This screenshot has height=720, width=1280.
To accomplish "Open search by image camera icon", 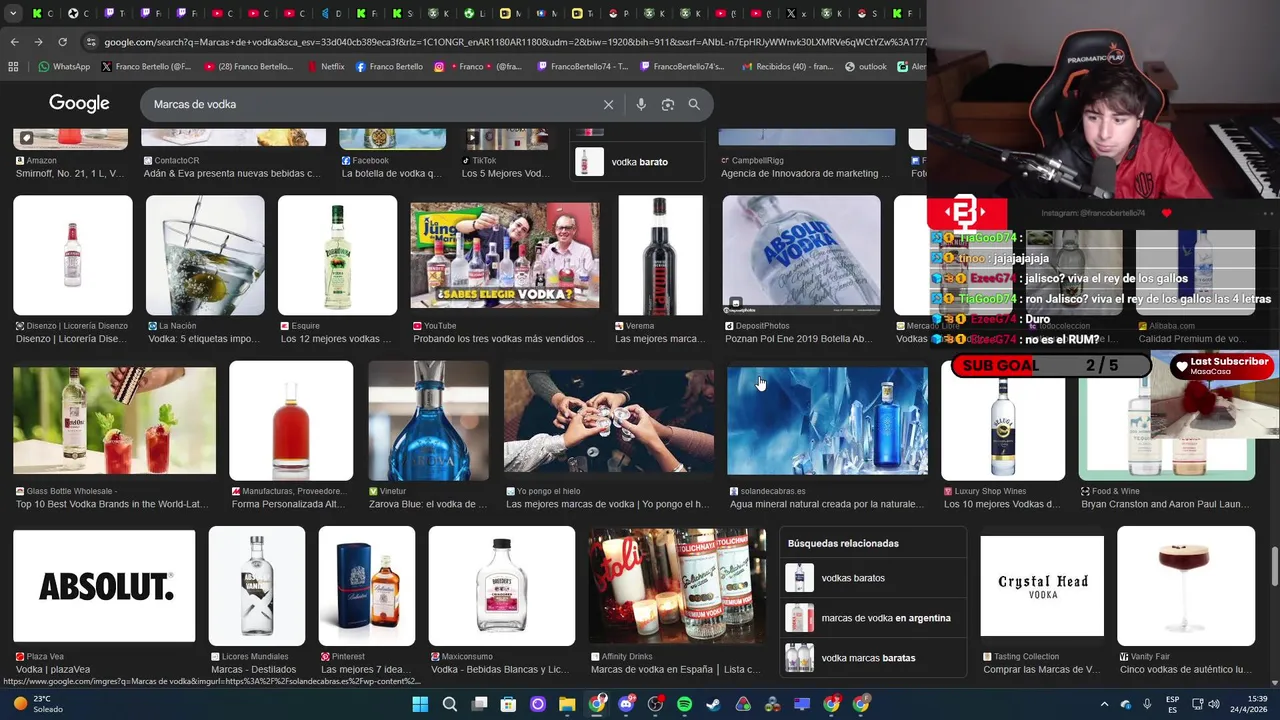I will click(668, 104).
